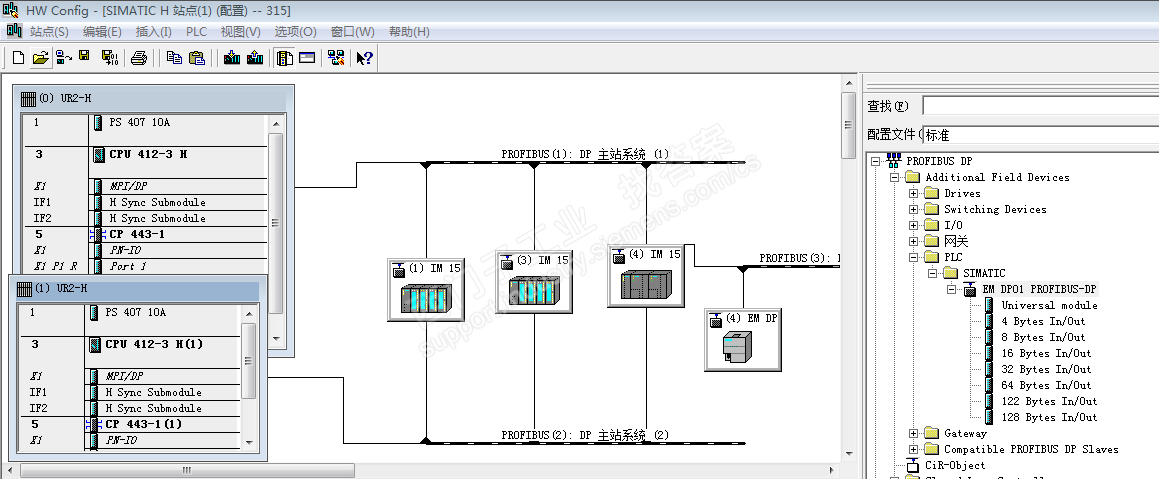Select the (4) EM DP slave icon

(x=743, y=339)
